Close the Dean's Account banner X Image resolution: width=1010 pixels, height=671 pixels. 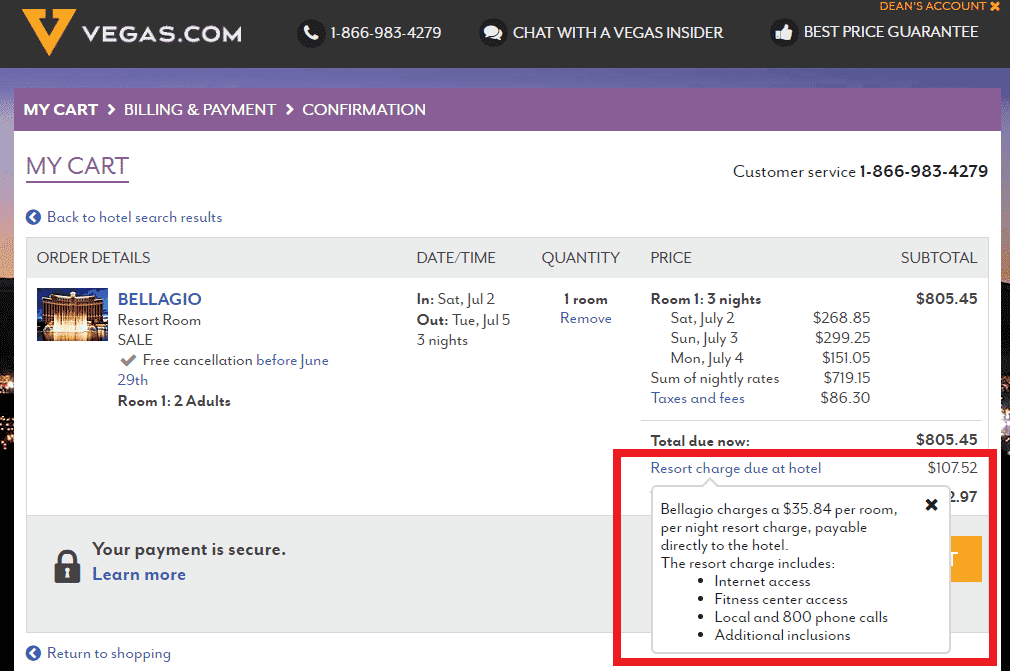994,7
